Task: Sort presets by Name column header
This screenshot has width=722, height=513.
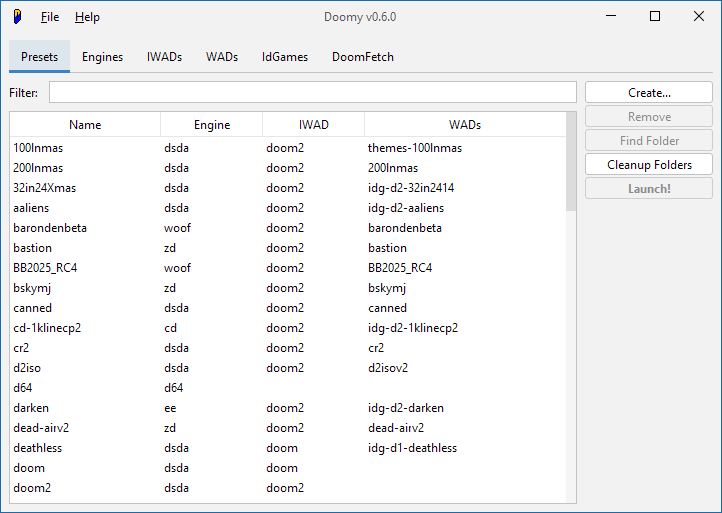Action: coord(85,125)
